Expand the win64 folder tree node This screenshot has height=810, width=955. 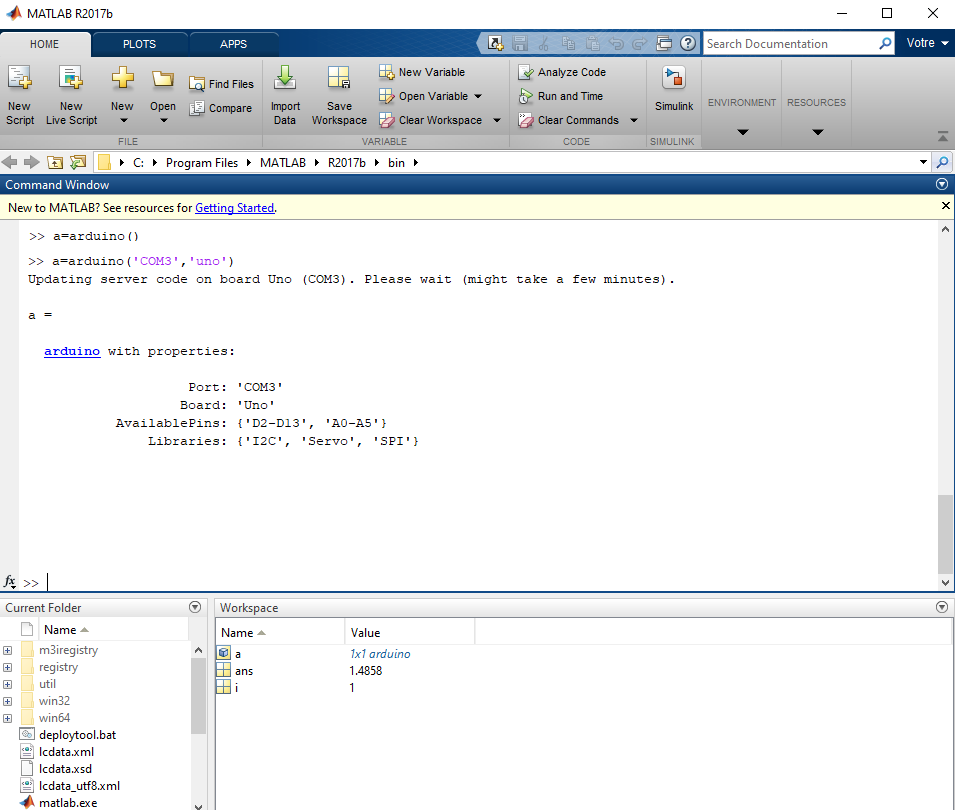pyautogui.click(x=8, y=718)
